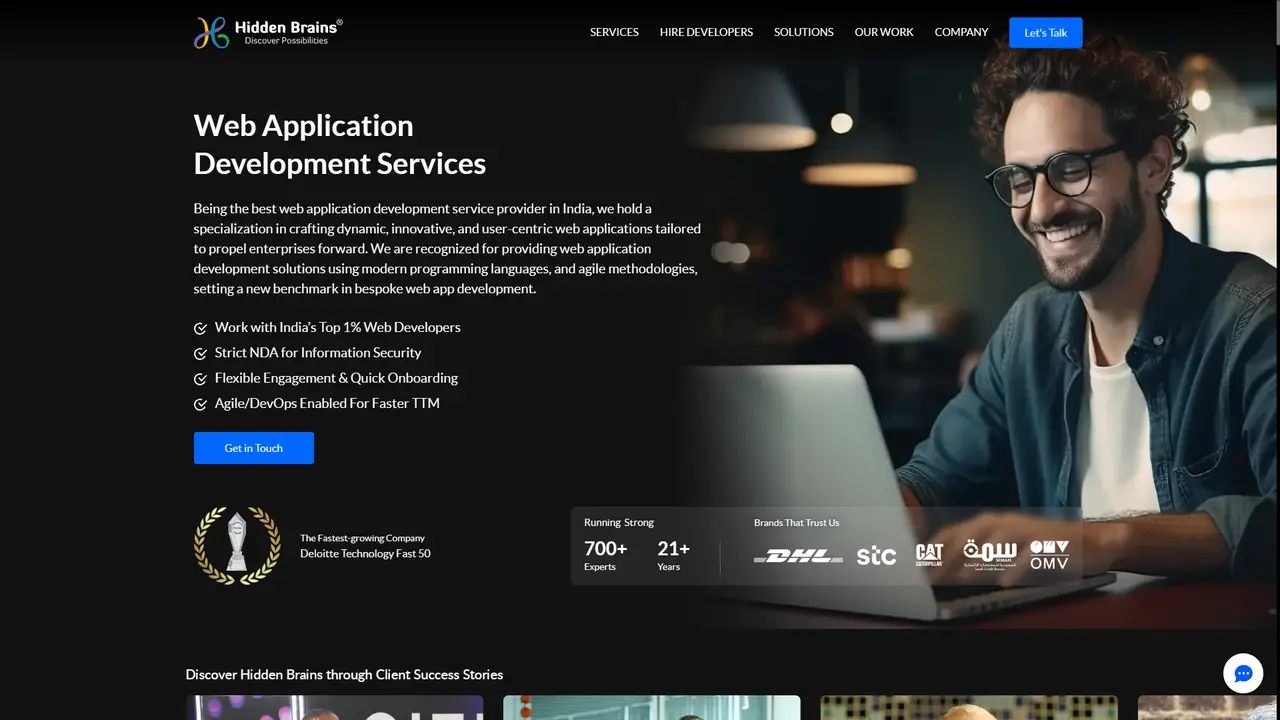Click 'Discover Hidden Brains through Client Success Stories' heading
Screen dimensions: 1280x720
point(344,675)
